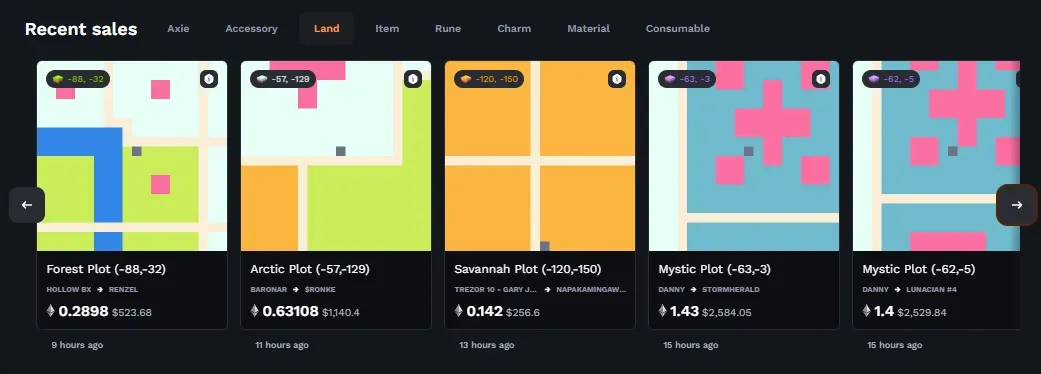Click seller name TREZOR 10 - GARY J...

click(x=496, y=290)
